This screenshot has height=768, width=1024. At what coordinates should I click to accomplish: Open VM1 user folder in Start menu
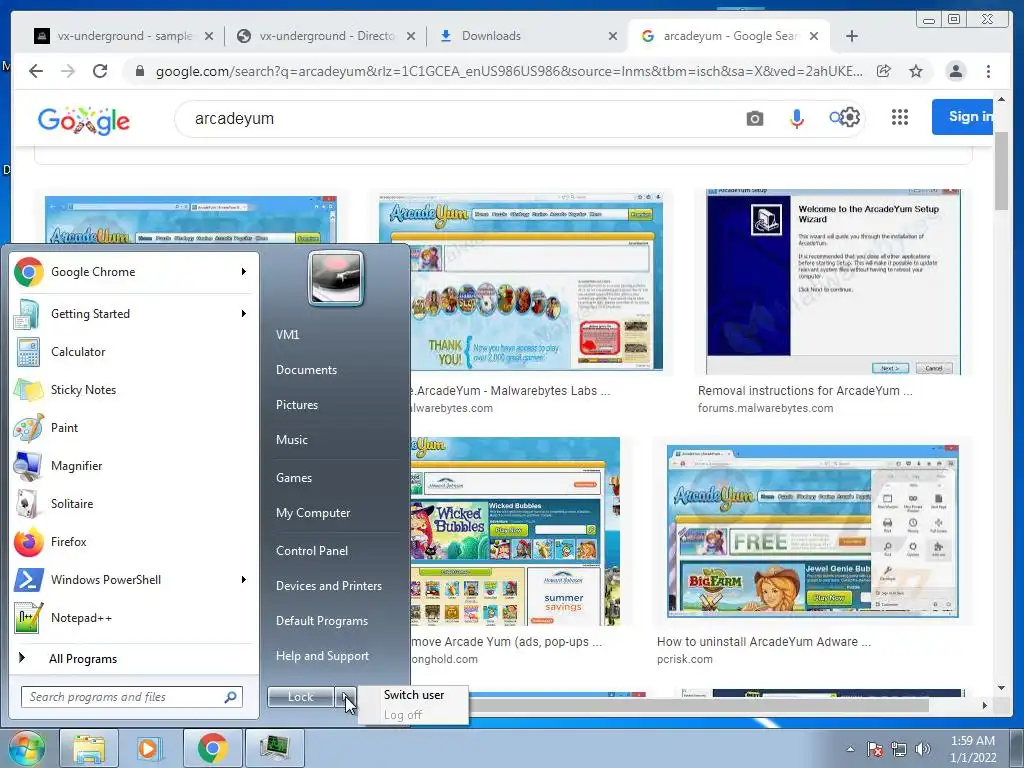pyautogui.click(x=287, y=334)
